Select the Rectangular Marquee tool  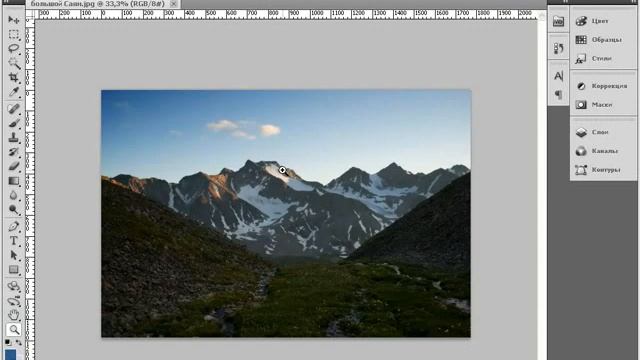[14, 34]
